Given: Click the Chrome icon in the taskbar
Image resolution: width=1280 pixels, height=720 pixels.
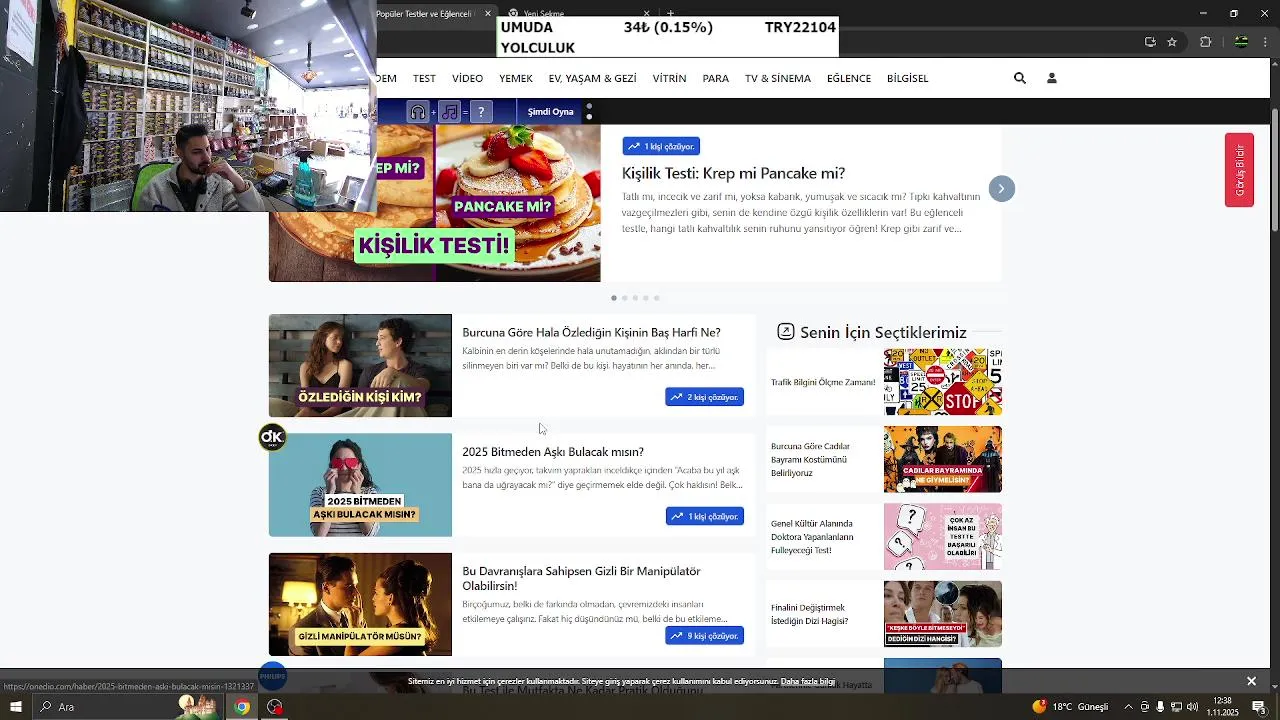Looking at the screenshot, I should [x=241, y=707].
